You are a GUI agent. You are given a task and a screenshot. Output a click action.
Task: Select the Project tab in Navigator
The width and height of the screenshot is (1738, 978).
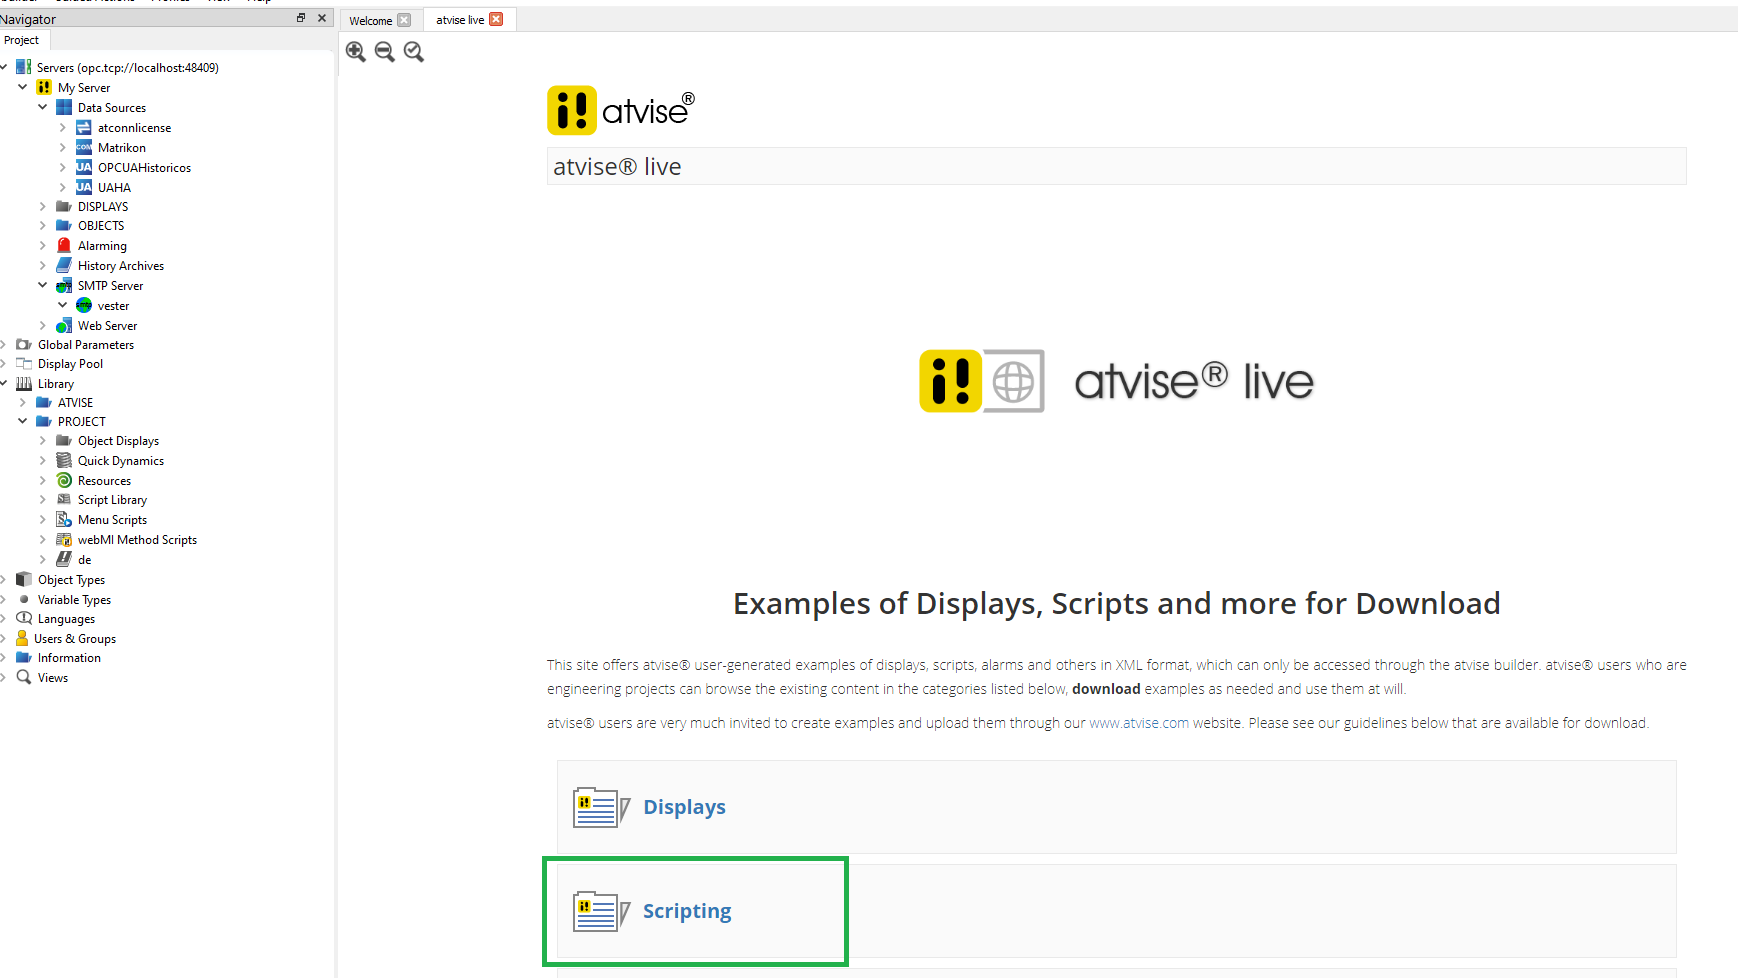point(22,40)
